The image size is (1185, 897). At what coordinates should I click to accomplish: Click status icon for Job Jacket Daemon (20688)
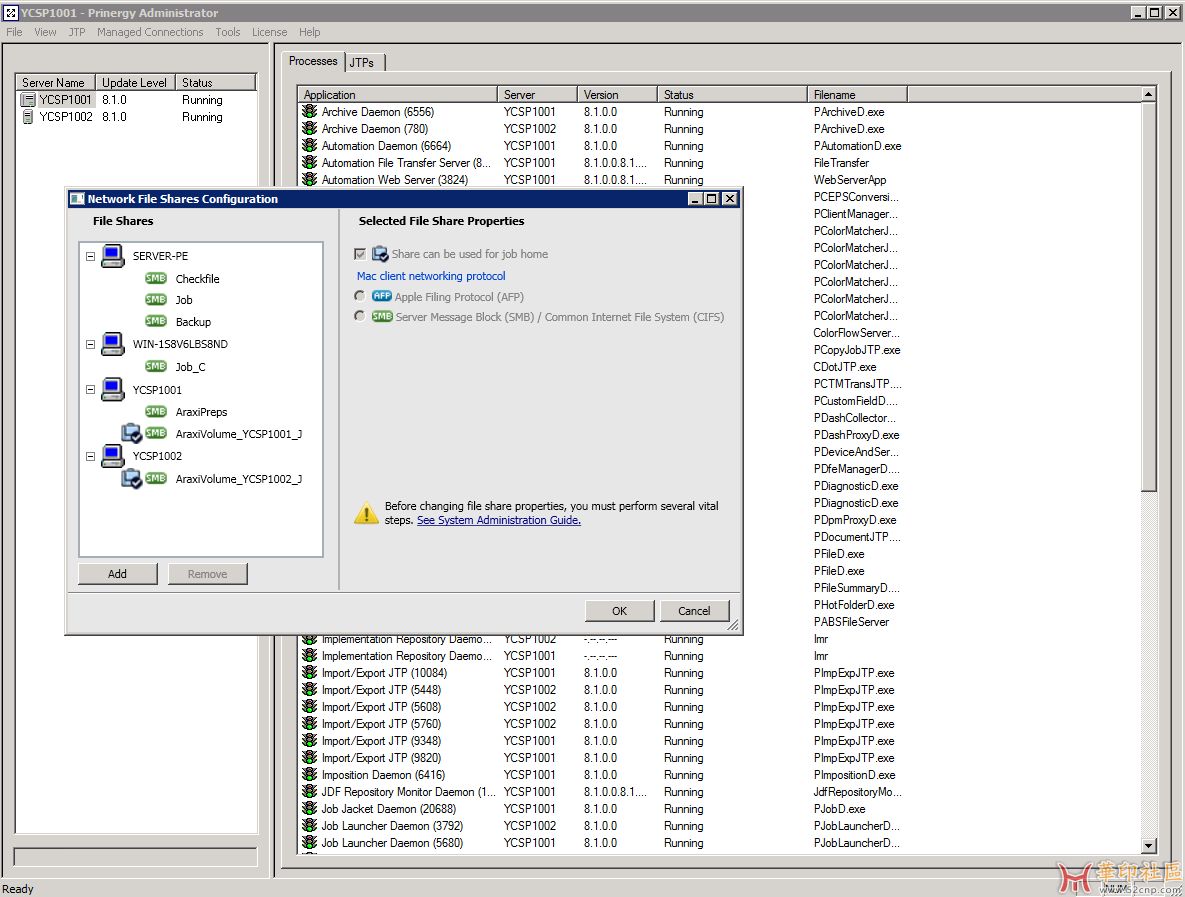[x=309, y=809]
